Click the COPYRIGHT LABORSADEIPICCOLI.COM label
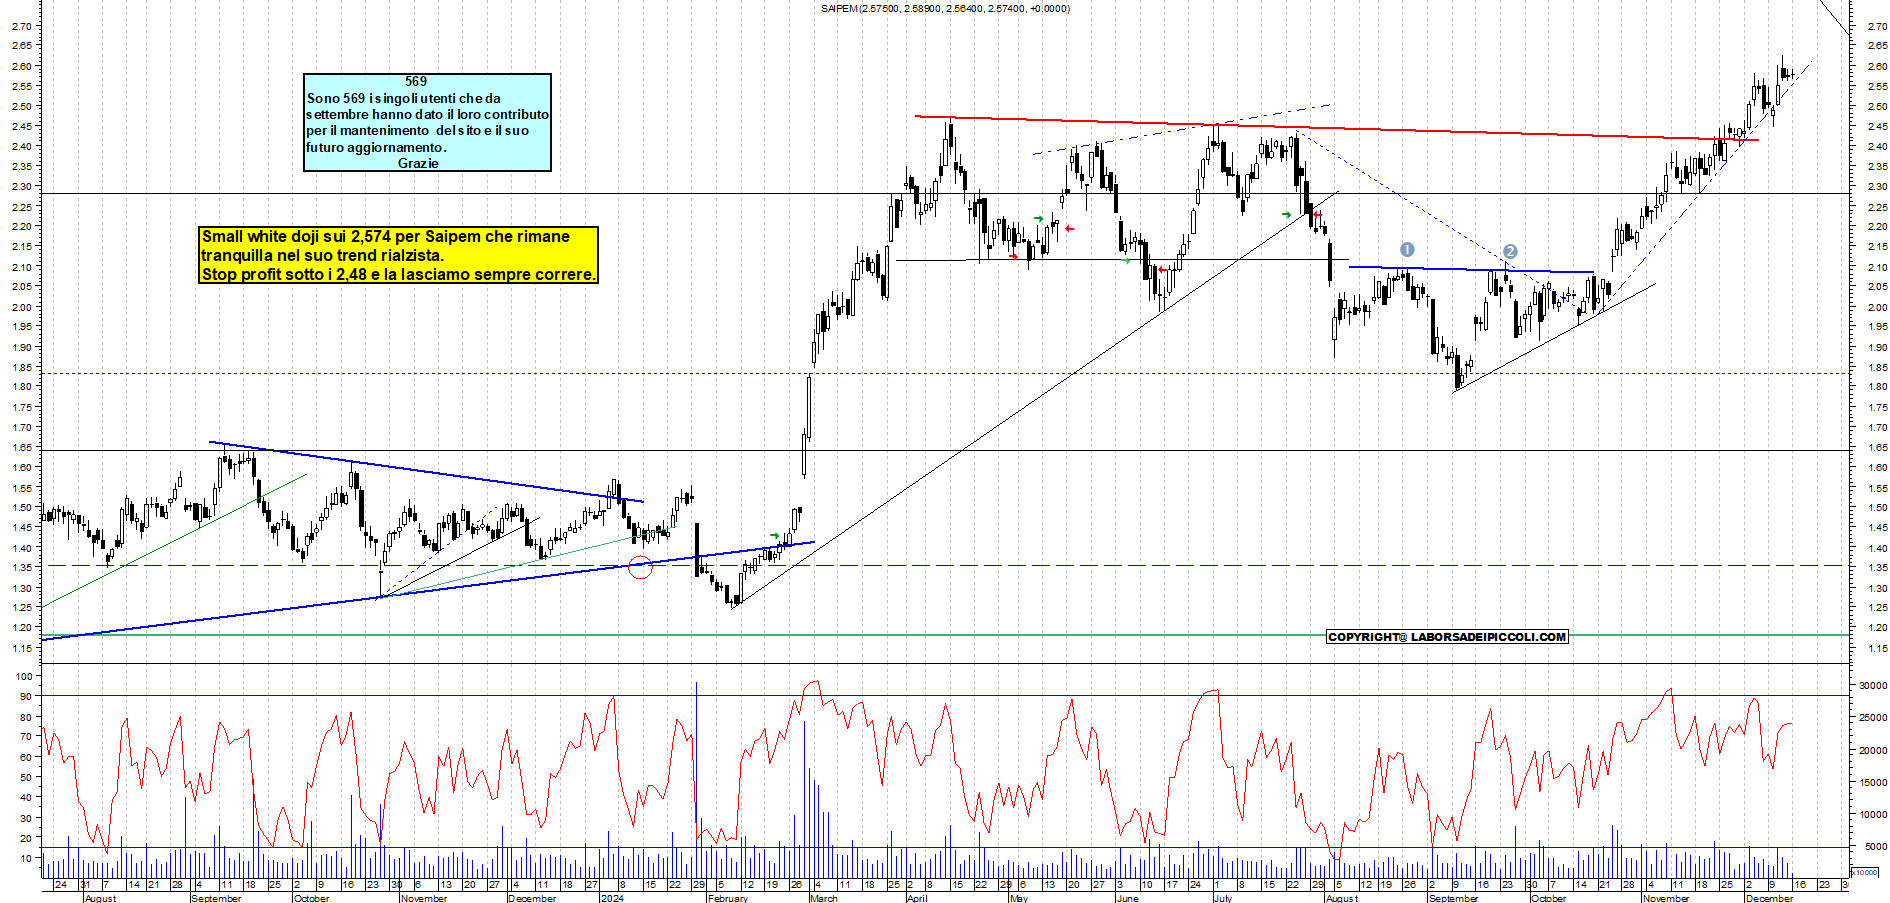The image size is (1890, 903). (x=1447, y=637)
